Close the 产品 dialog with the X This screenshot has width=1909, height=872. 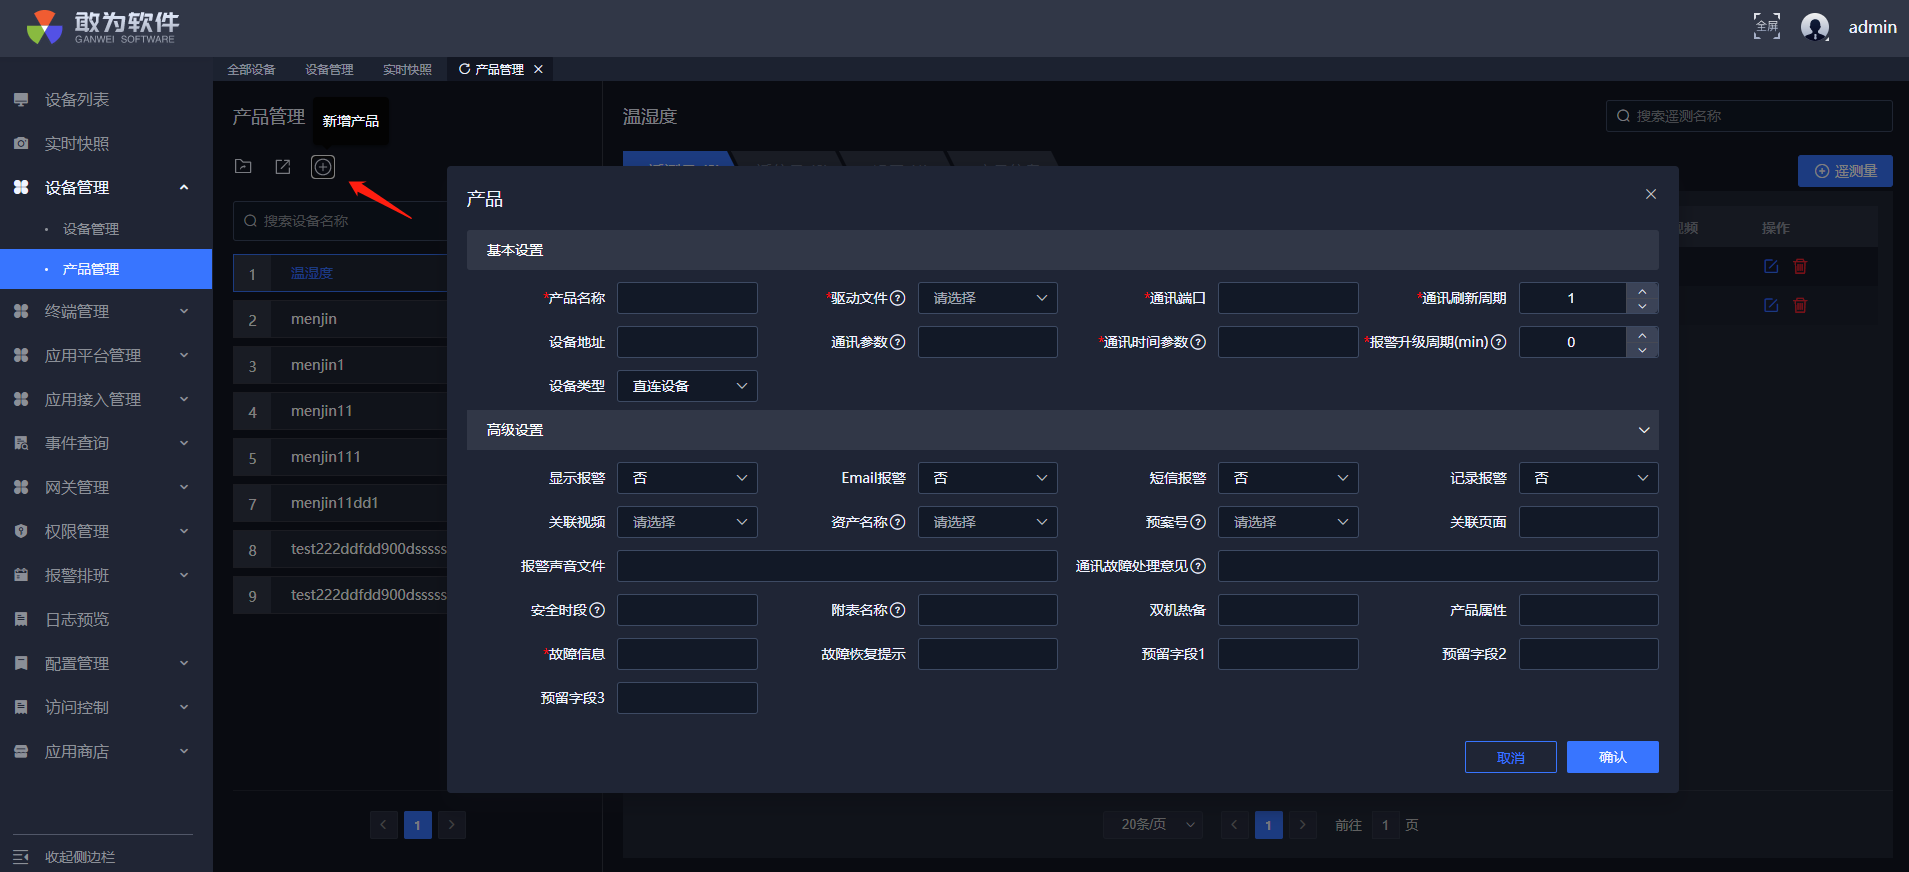pos(1650,194)
